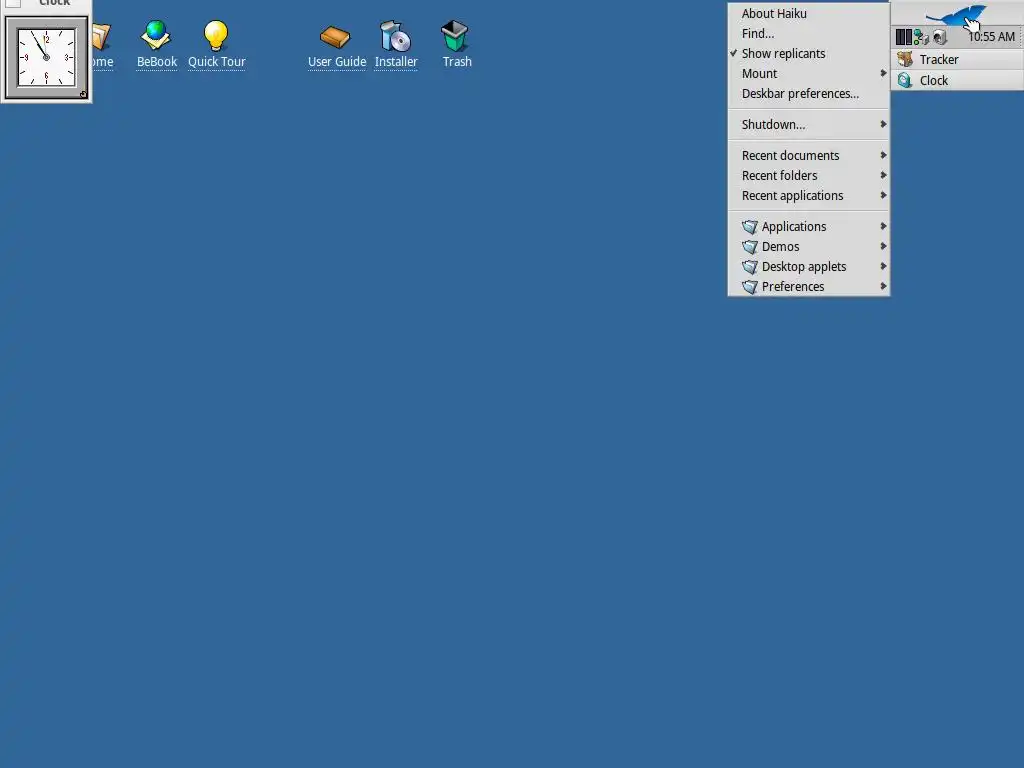Expand the Shutdown submenu arrow
1024x768 pixels.
883,124
